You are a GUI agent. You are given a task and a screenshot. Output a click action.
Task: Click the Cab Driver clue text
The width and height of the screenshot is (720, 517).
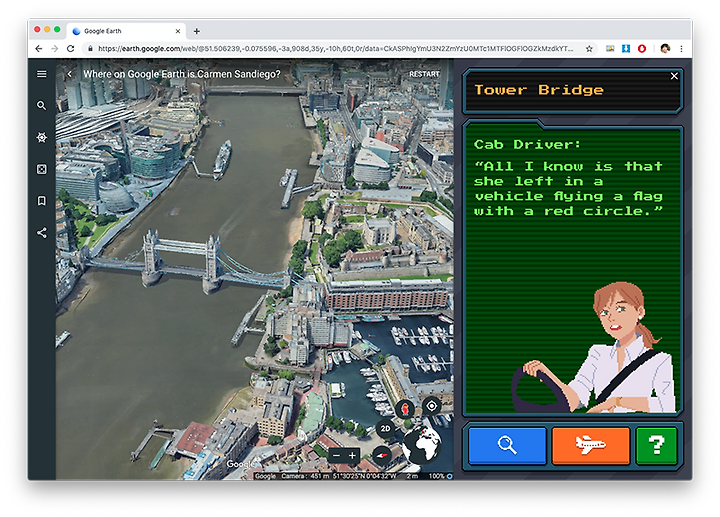click(x=568, y=178)
